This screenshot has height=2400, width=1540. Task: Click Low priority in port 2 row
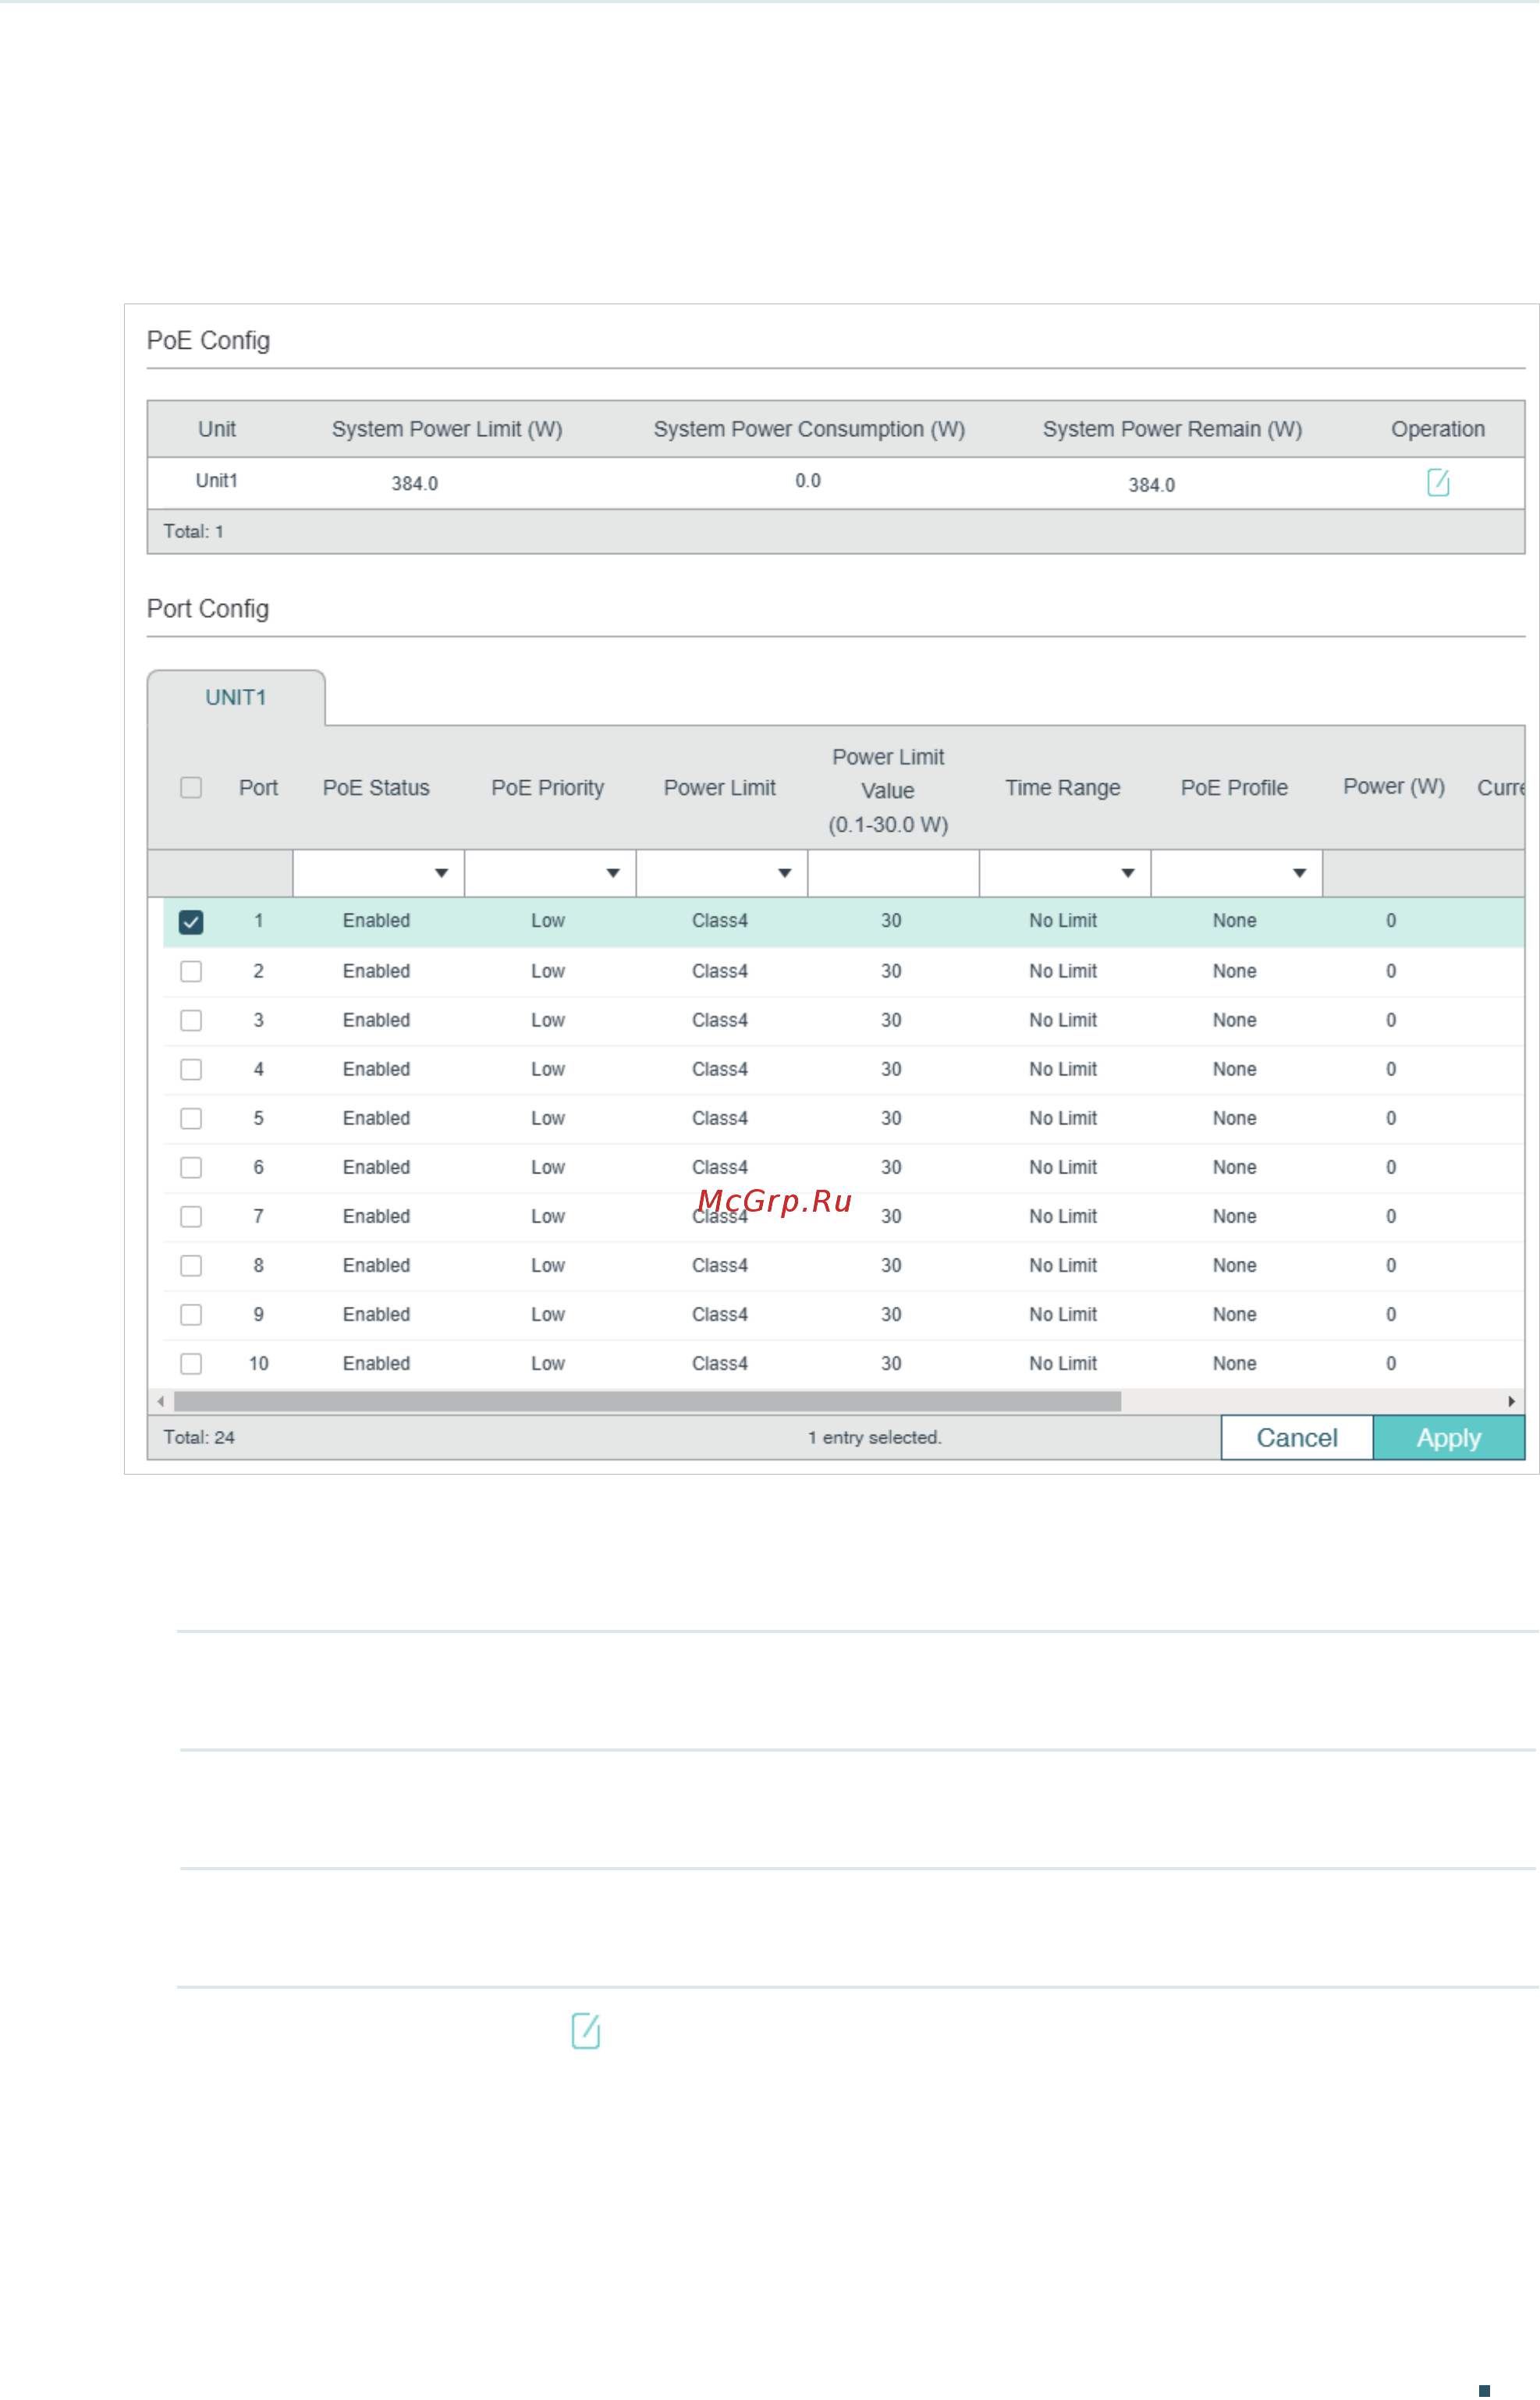[x=548, y=972]
